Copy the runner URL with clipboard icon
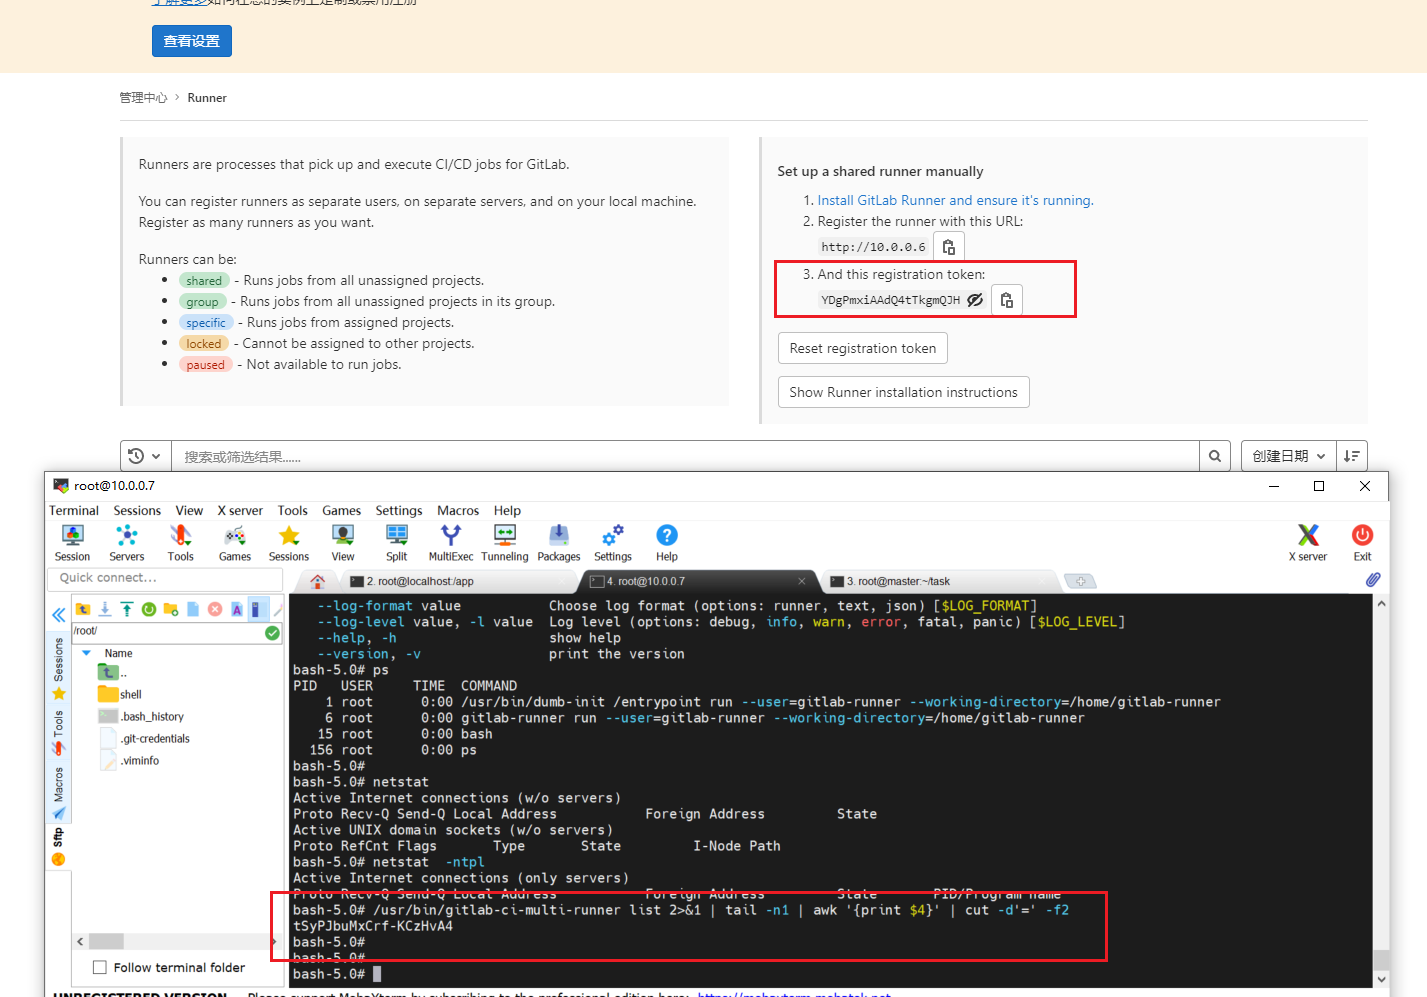This screenshot has width=1427, height=997. pos(949,247)
